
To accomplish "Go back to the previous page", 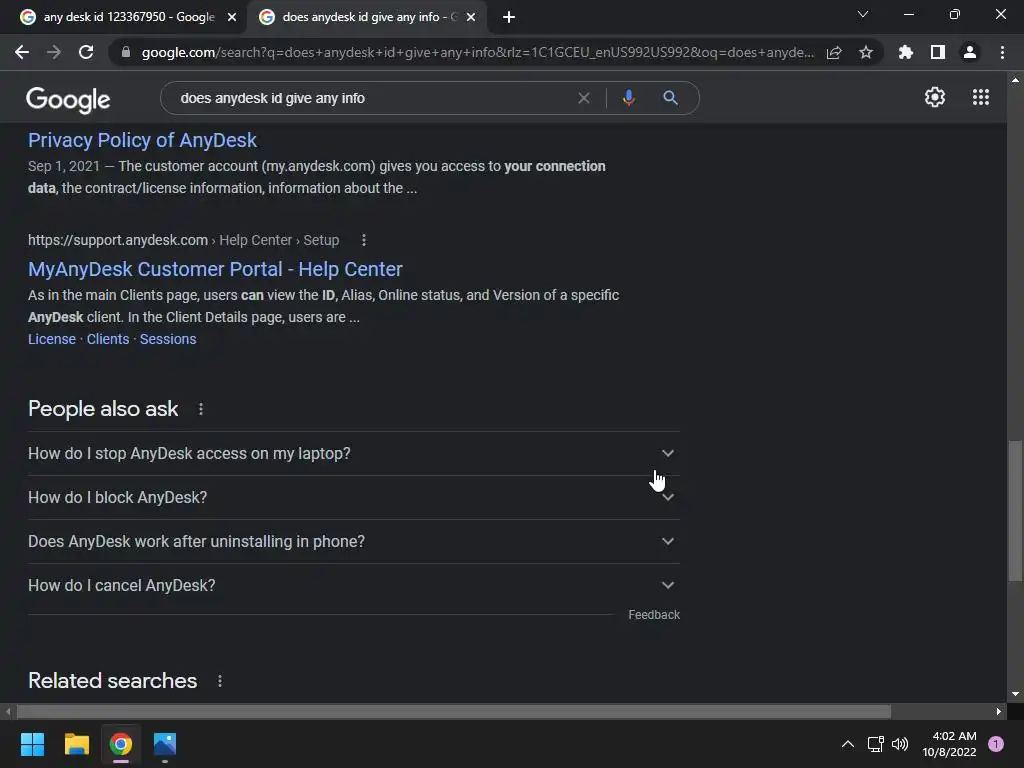I will (22, 52).
